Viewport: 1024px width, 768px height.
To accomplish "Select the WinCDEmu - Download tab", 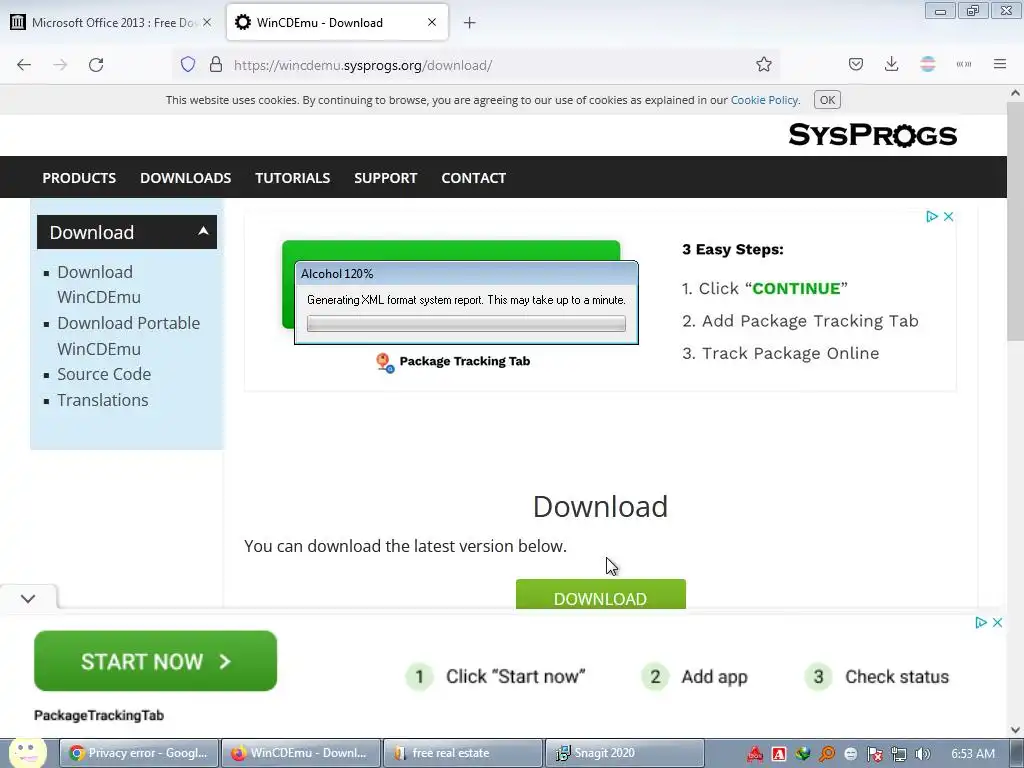I will [x=337, y=22].
